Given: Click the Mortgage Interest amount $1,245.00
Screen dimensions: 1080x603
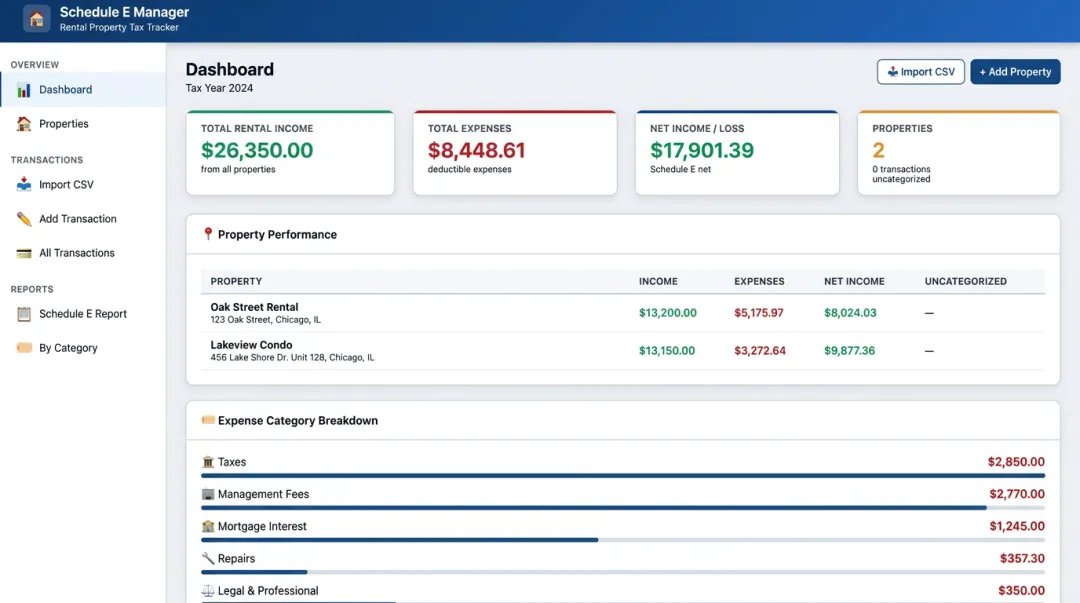Looking at the screenshot, I should pos(1017,527).
